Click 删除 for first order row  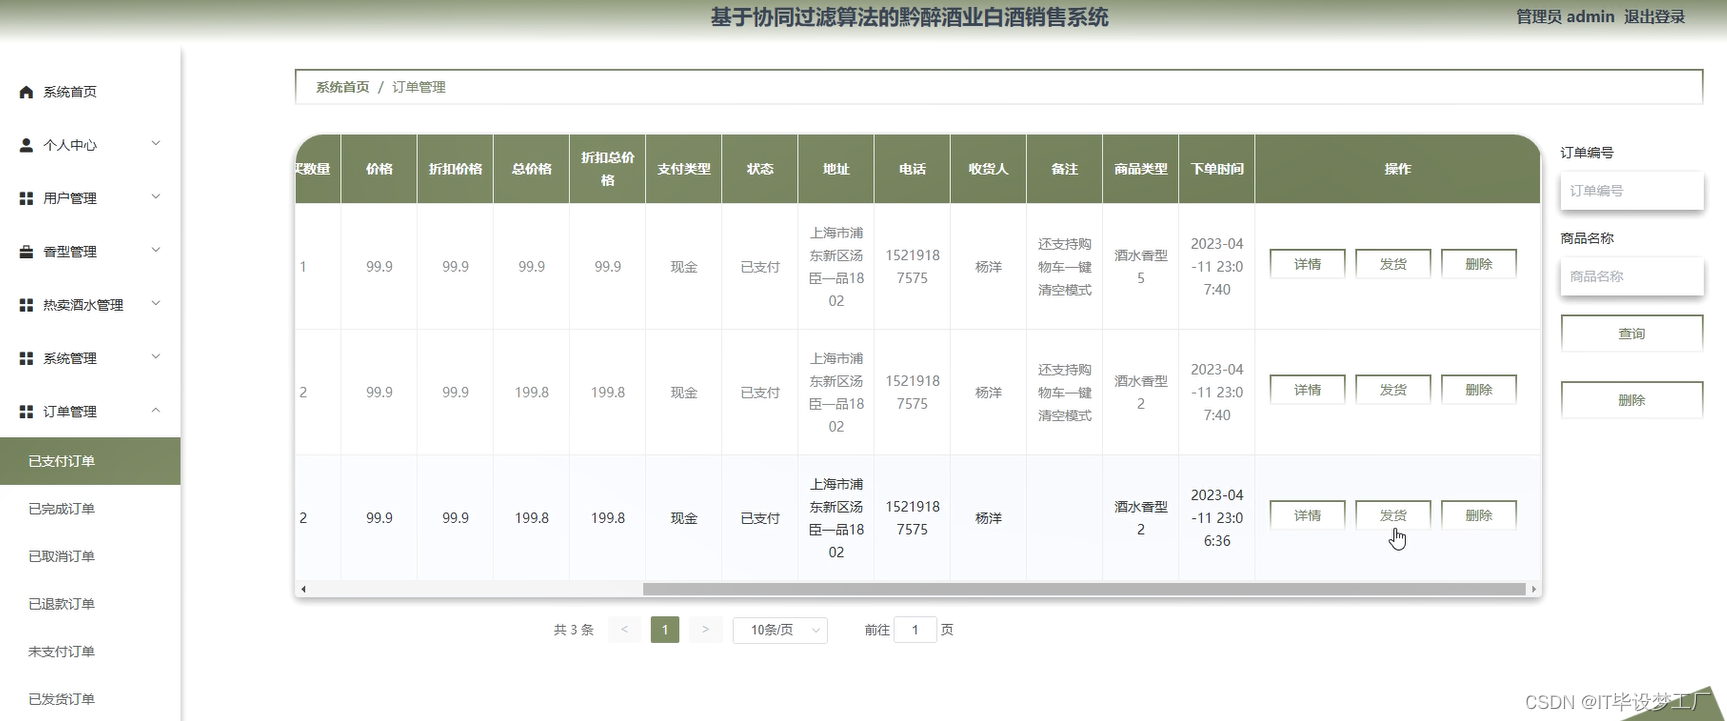click(1479, 264)
